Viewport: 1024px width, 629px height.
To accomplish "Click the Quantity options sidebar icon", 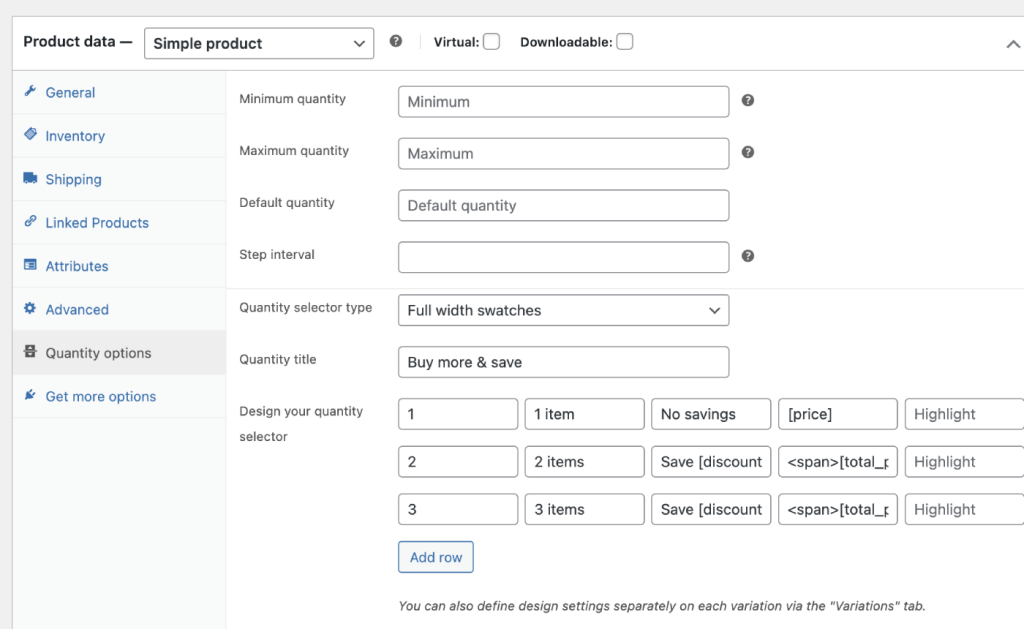I will [31, 352].
